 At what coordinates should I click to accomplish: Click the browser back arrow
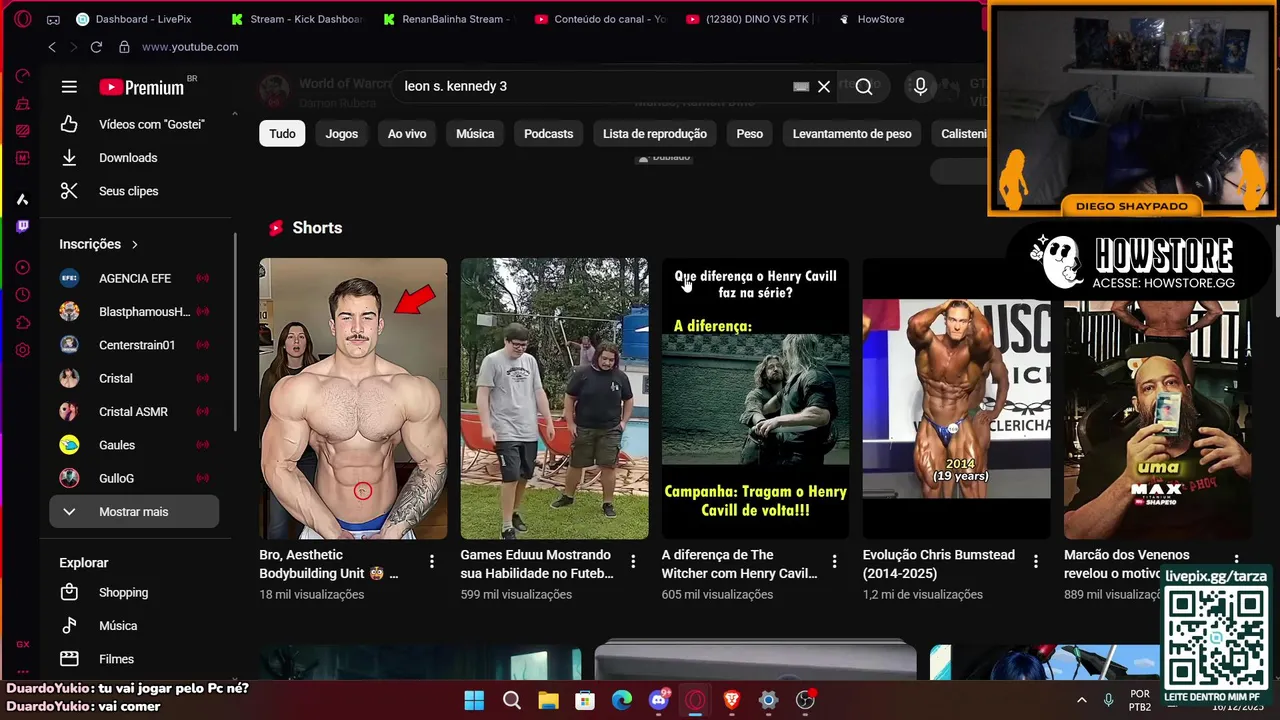52,47
